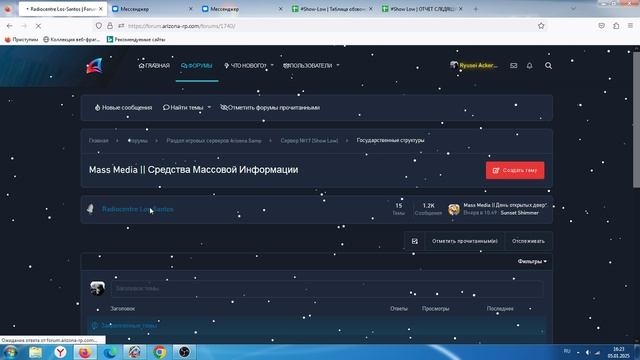Bookmark this page with the star icon
This screenshot has width=640, height=360.
[541, 26]
